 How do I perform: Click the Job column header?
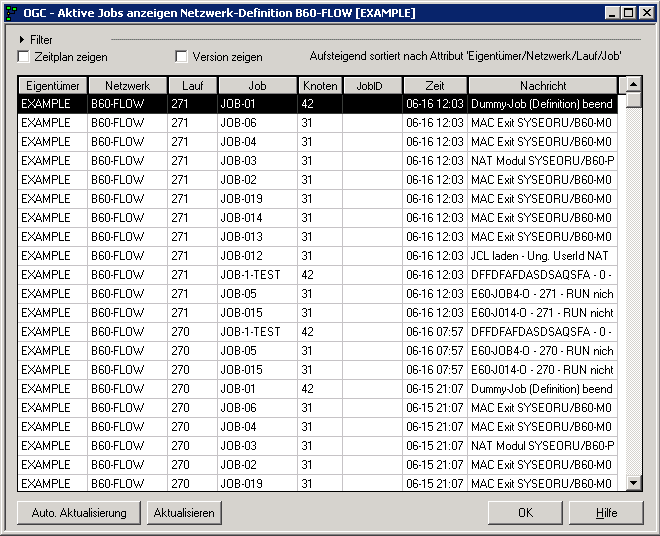point(257,86)
